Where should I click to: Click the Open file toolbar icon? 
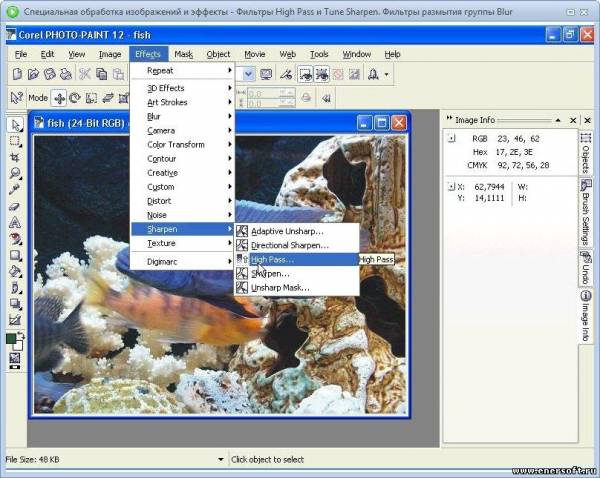pyautogui.click(x=33, y=74)
